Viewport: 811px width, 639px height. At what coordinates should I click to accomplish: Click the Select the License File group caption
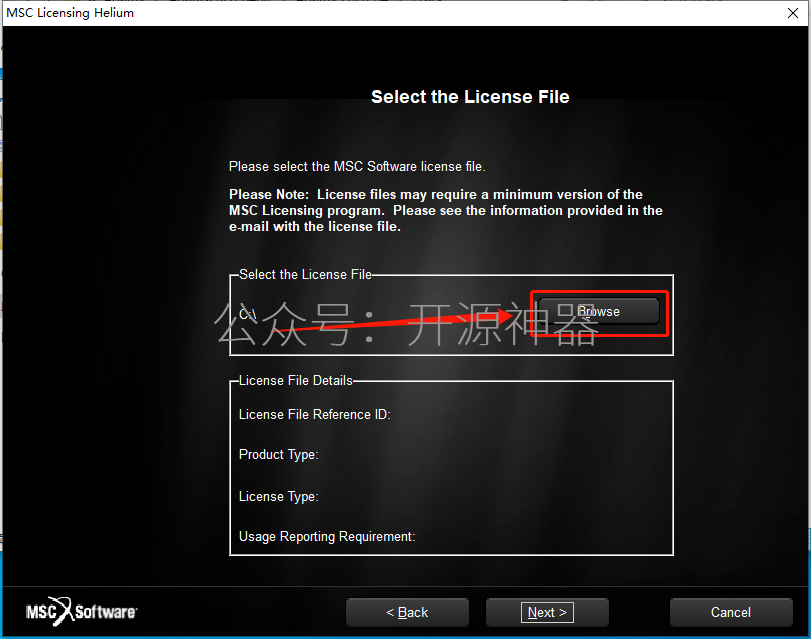pos(305,274)
